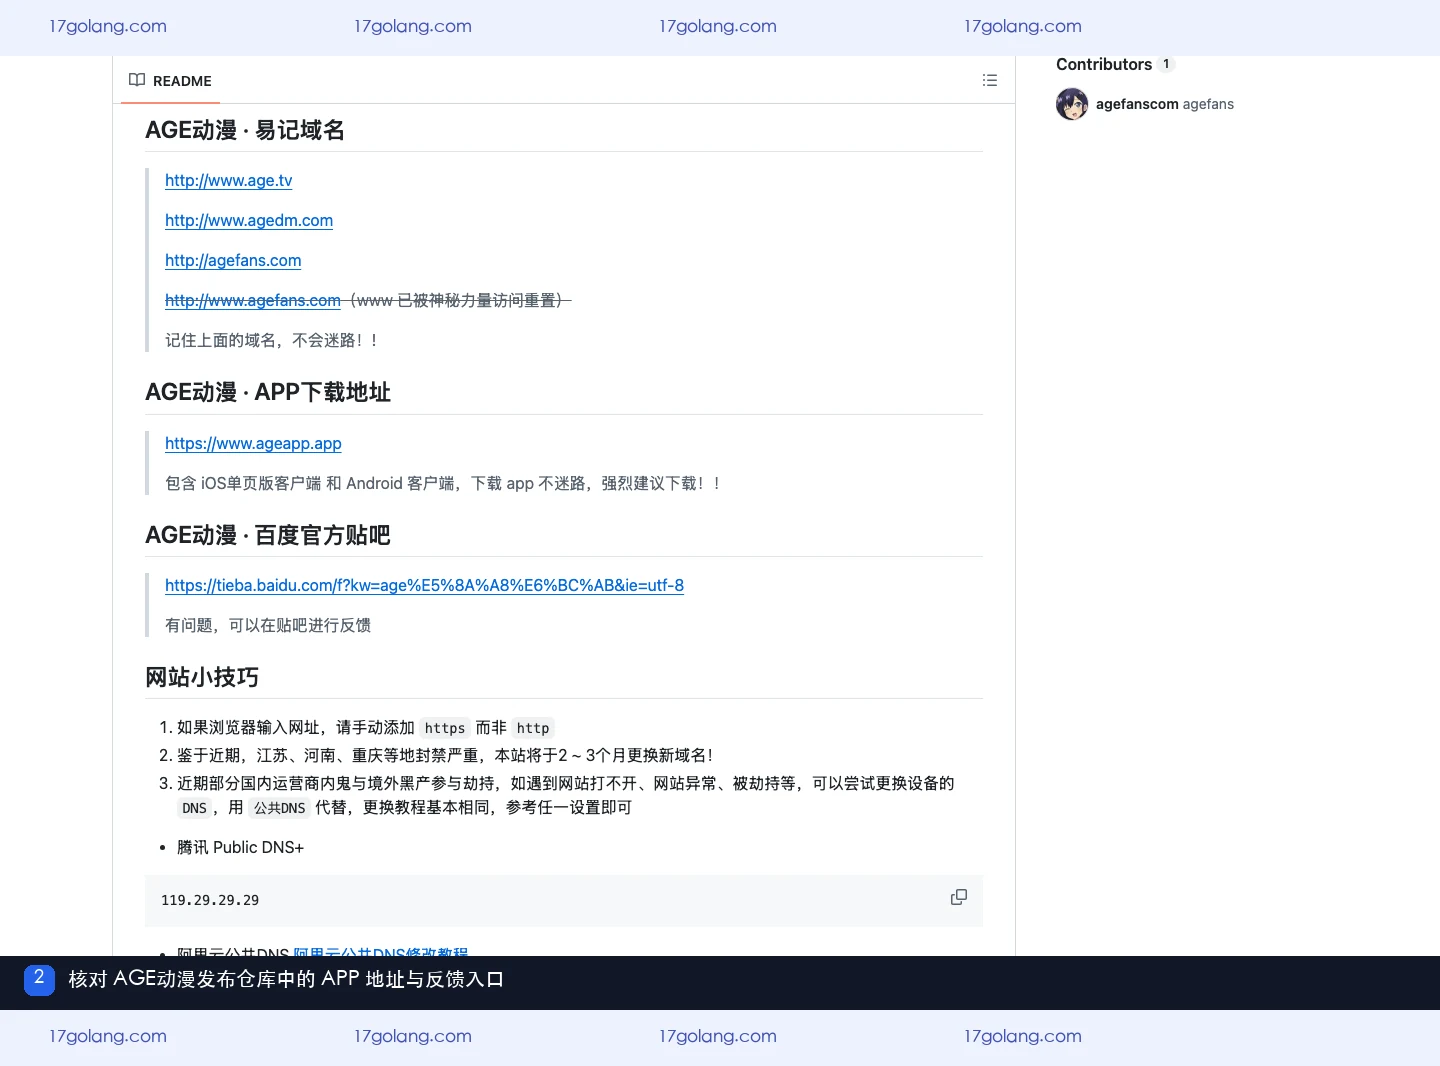Click the Contributors heading

(x=1104, y=64)
